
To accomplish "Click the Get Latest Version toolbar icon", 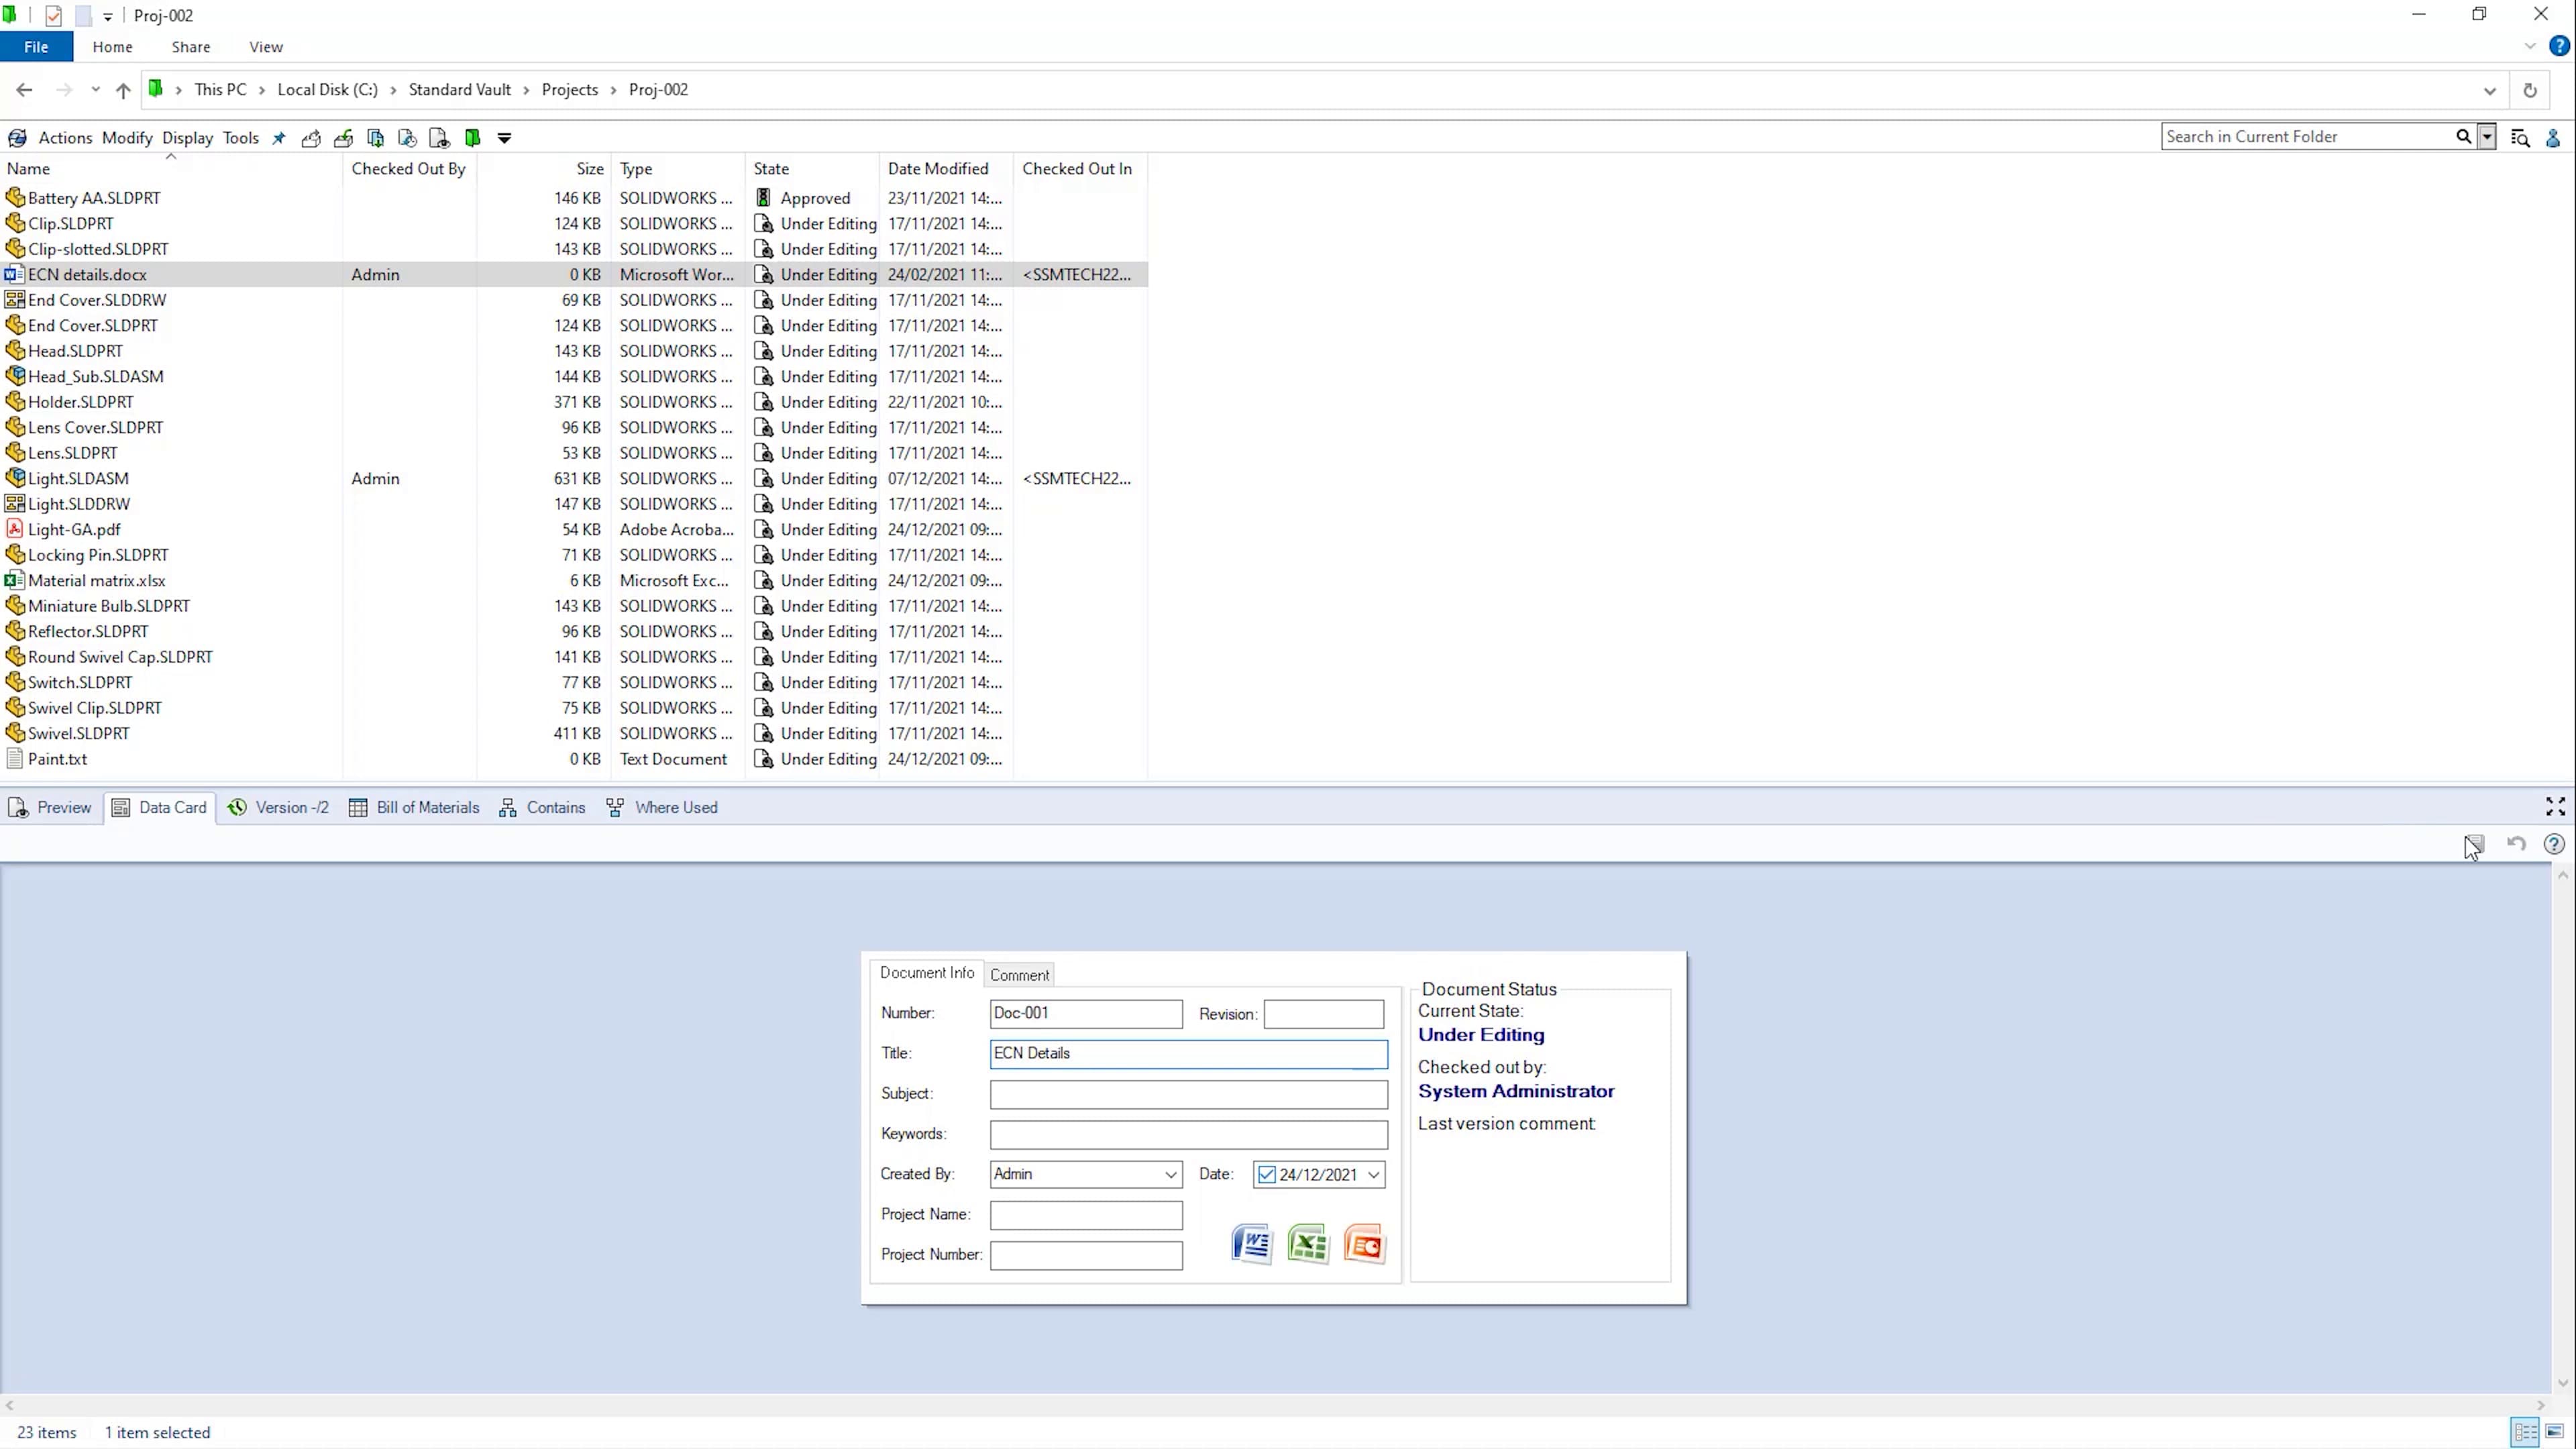I will [375, 138].
